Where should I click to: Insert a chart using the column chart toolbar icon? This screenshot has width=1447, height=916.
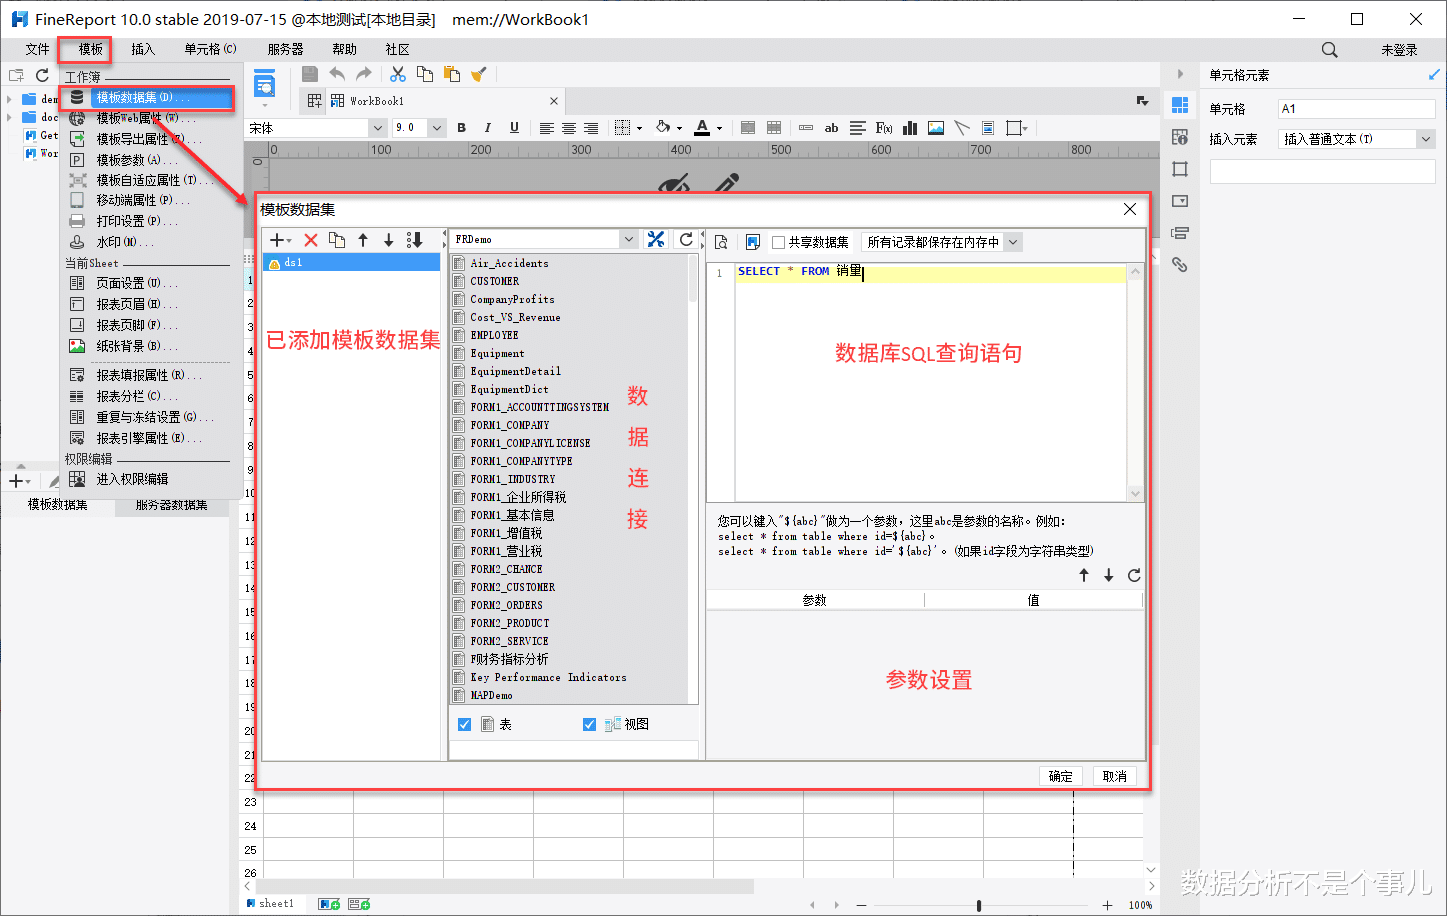pos(909,127)
